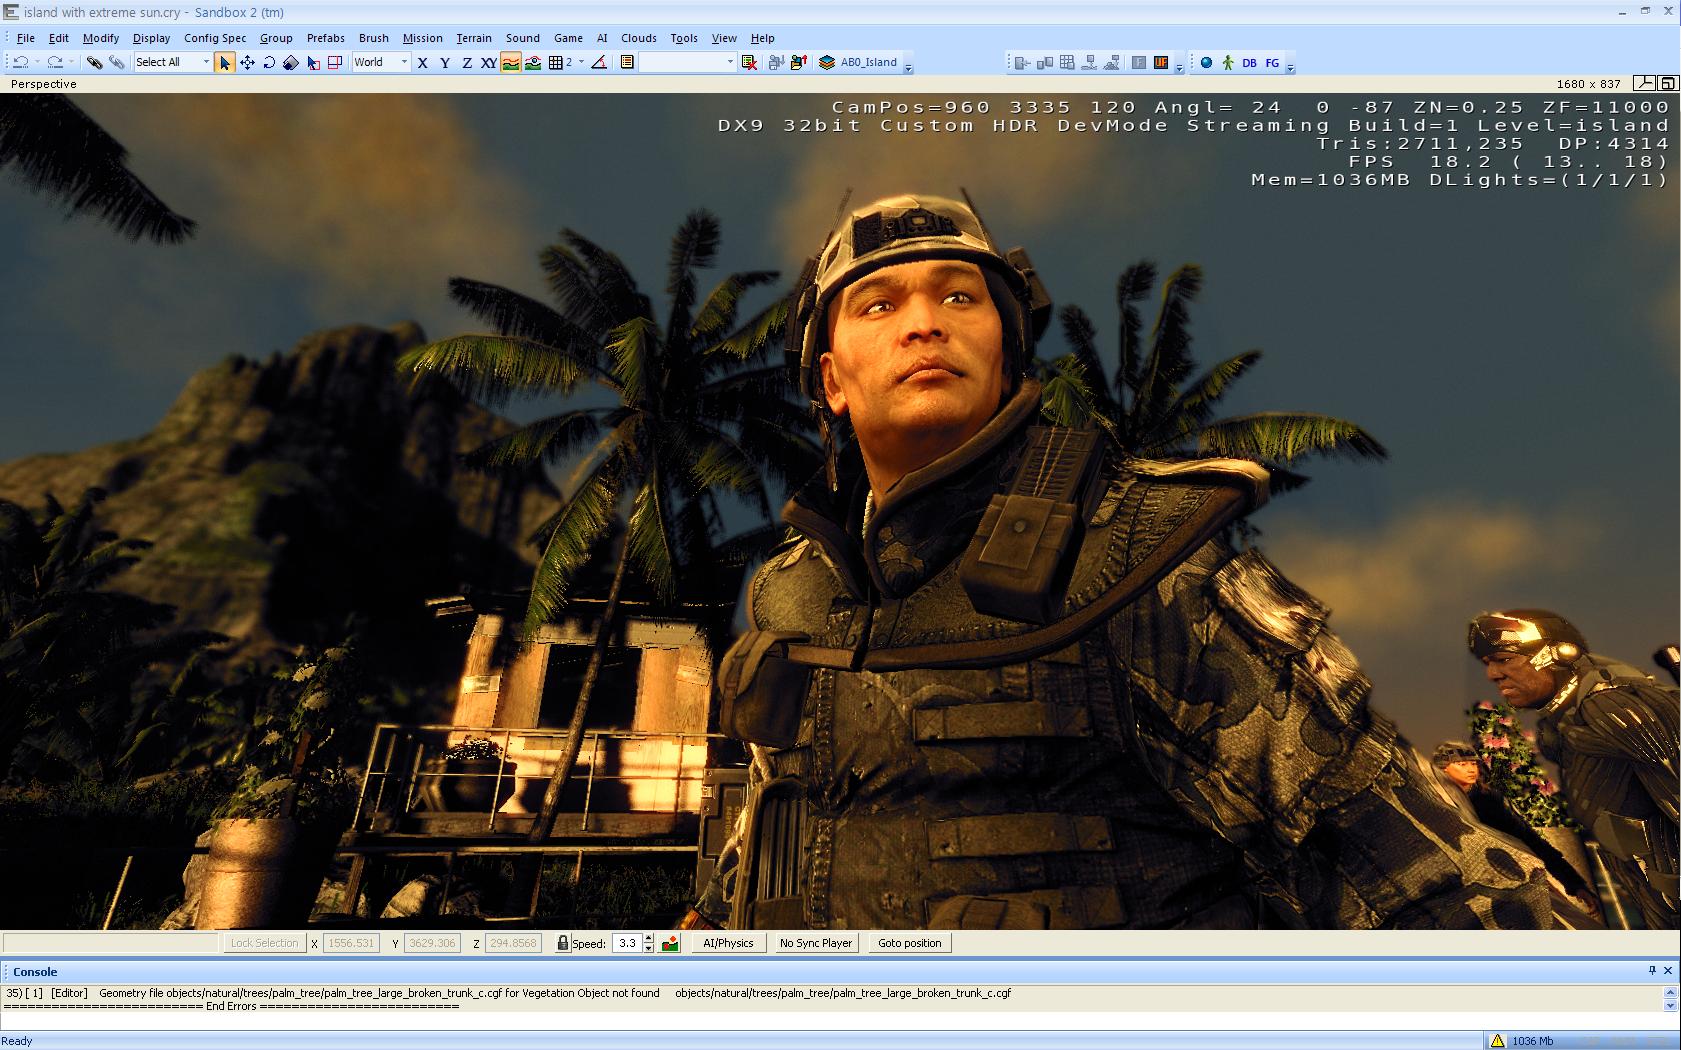Screen dimensions: 1681x1050
Task: Activate the Select arrow tool
Action: point(225,62)
